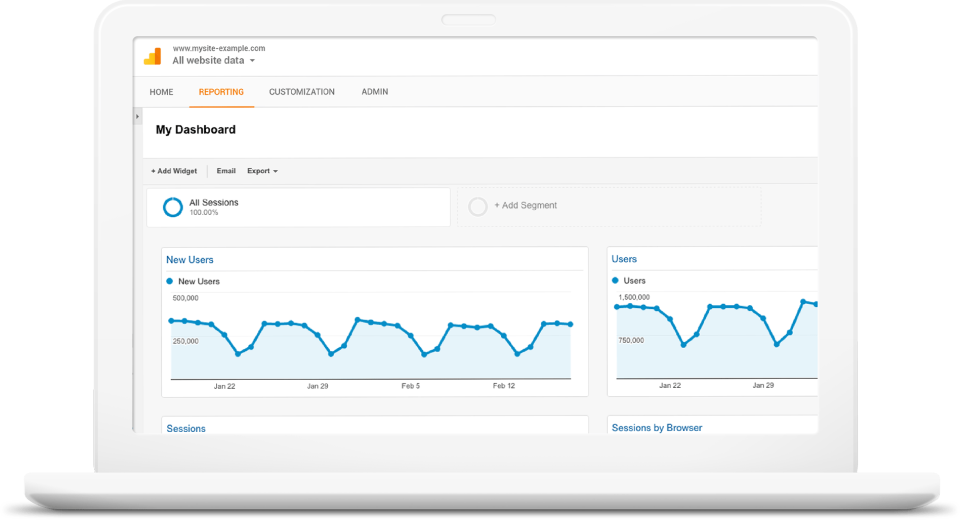Click the 250,000 axis label in New Users
Image resolution: width=960 pixels, height=520 pixels.
tap(186, 341)
